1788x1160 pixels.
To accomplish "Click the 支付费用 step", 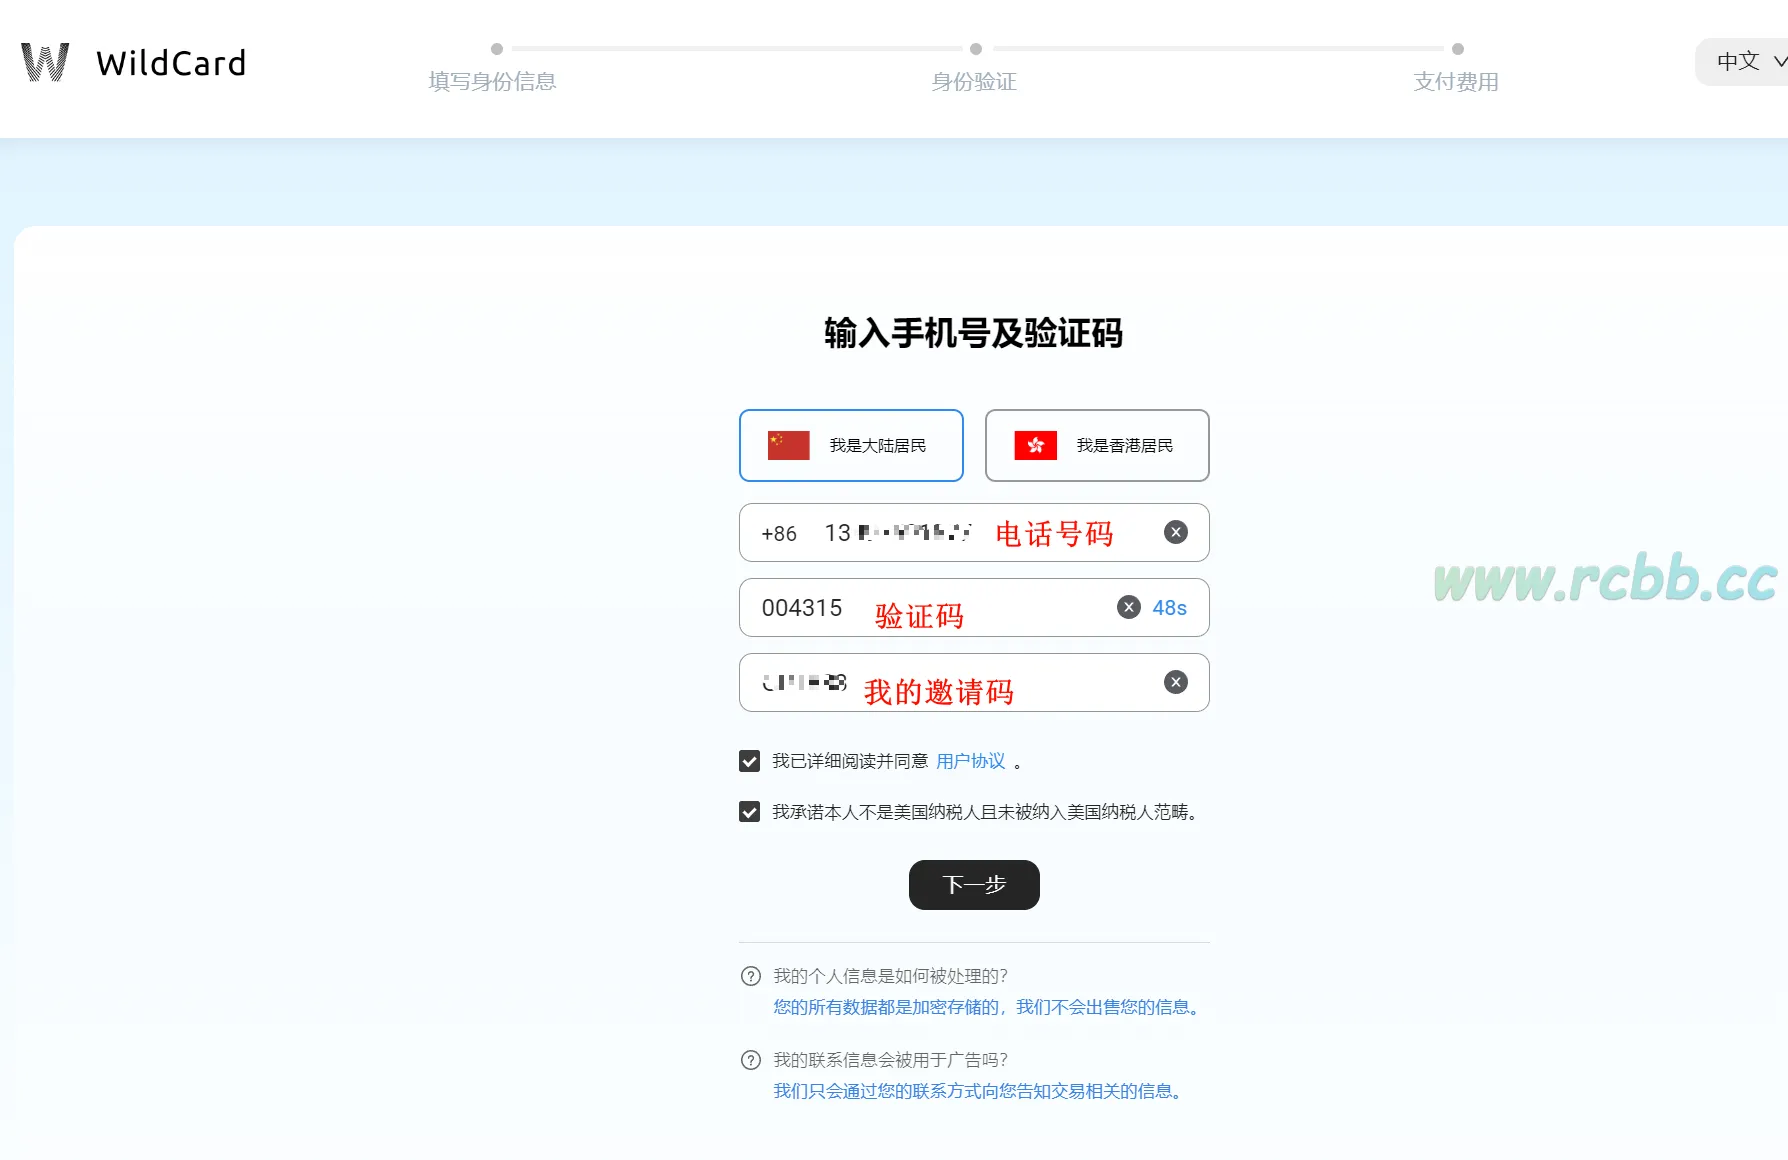I will 1456,81.
